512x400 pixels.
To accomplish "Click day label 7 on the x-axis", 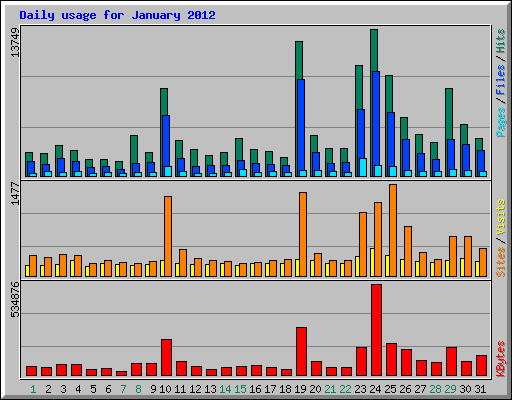I will coord(123,389).
